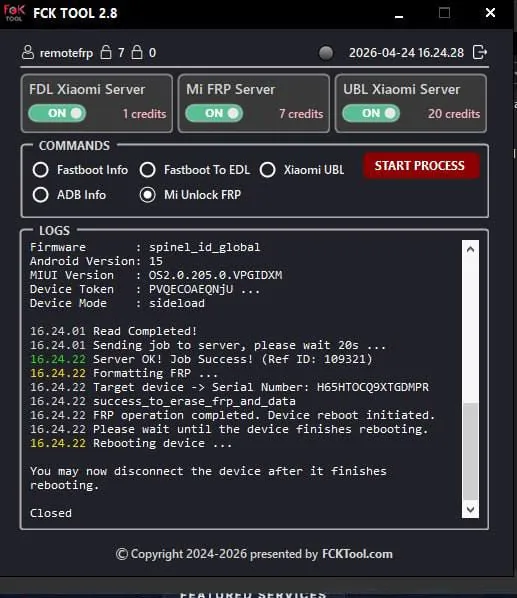Click the Server OK Job Success log line

coord(201,359)
